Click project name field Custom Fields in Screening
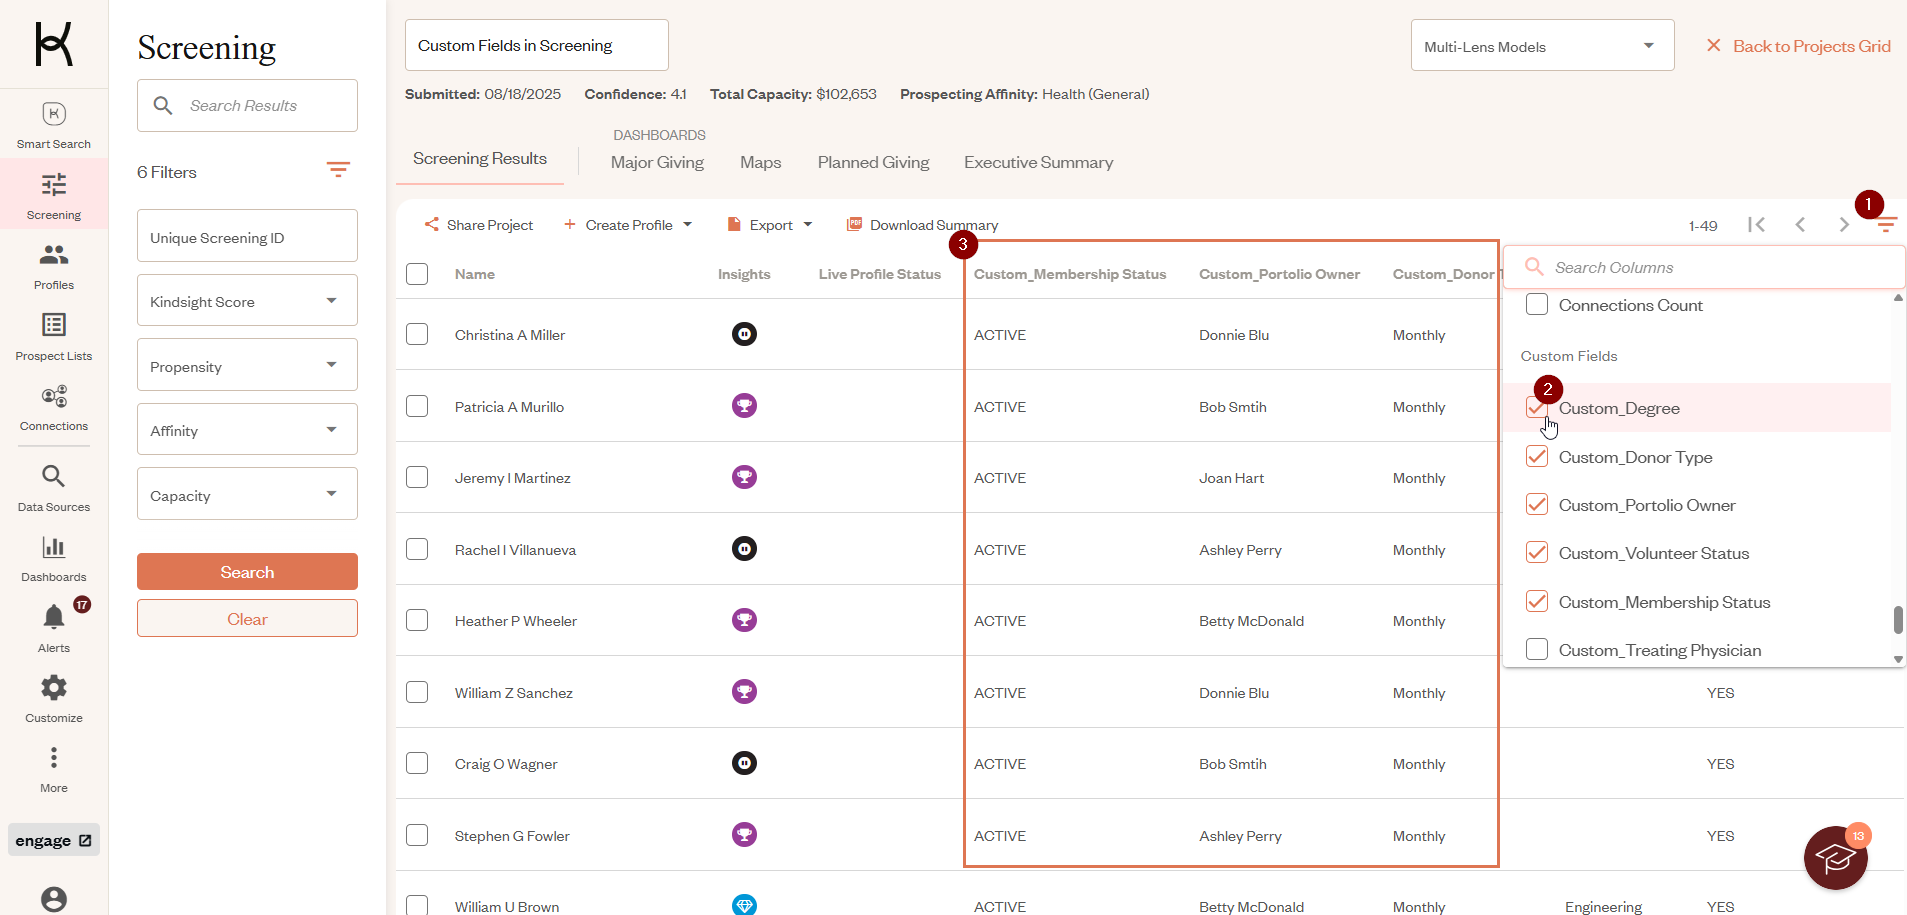Viewport: 1907px width, 915px height. (536, 45)
